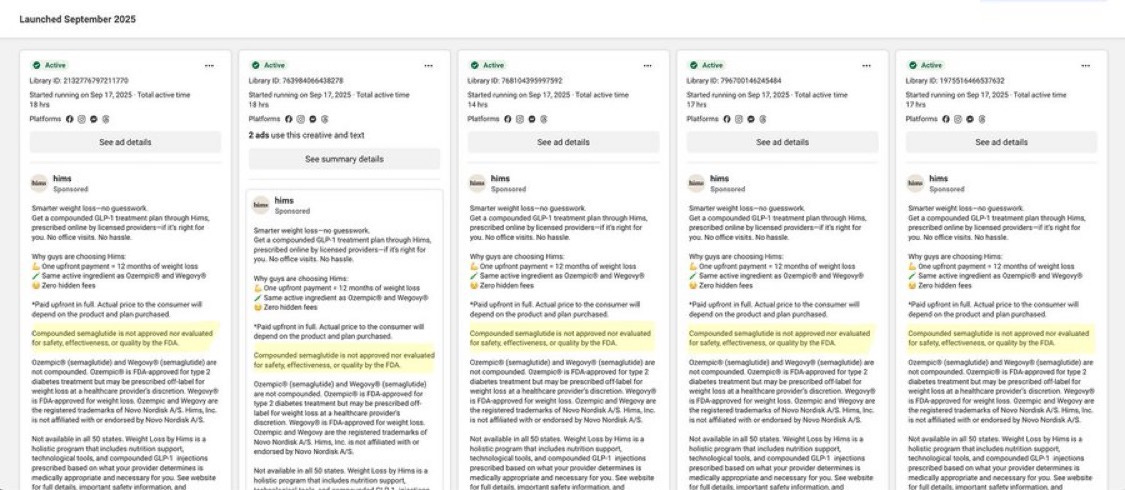Click Instagram platform icon on ad 768104395997592
The width and height of the screenshot is (1125, 490).
pos(520,119)
